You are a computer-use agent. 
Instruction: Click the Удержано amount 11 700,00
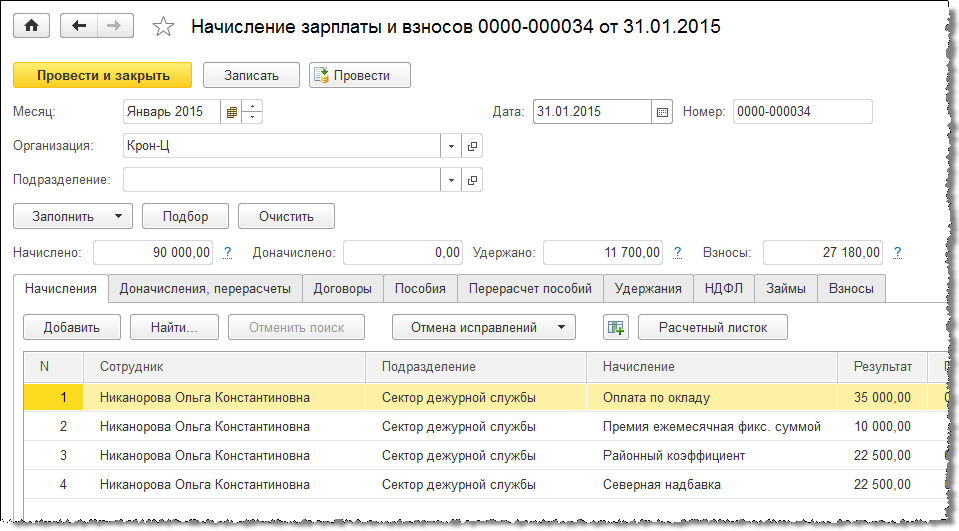pyautogui.click(x=602, y=253)
